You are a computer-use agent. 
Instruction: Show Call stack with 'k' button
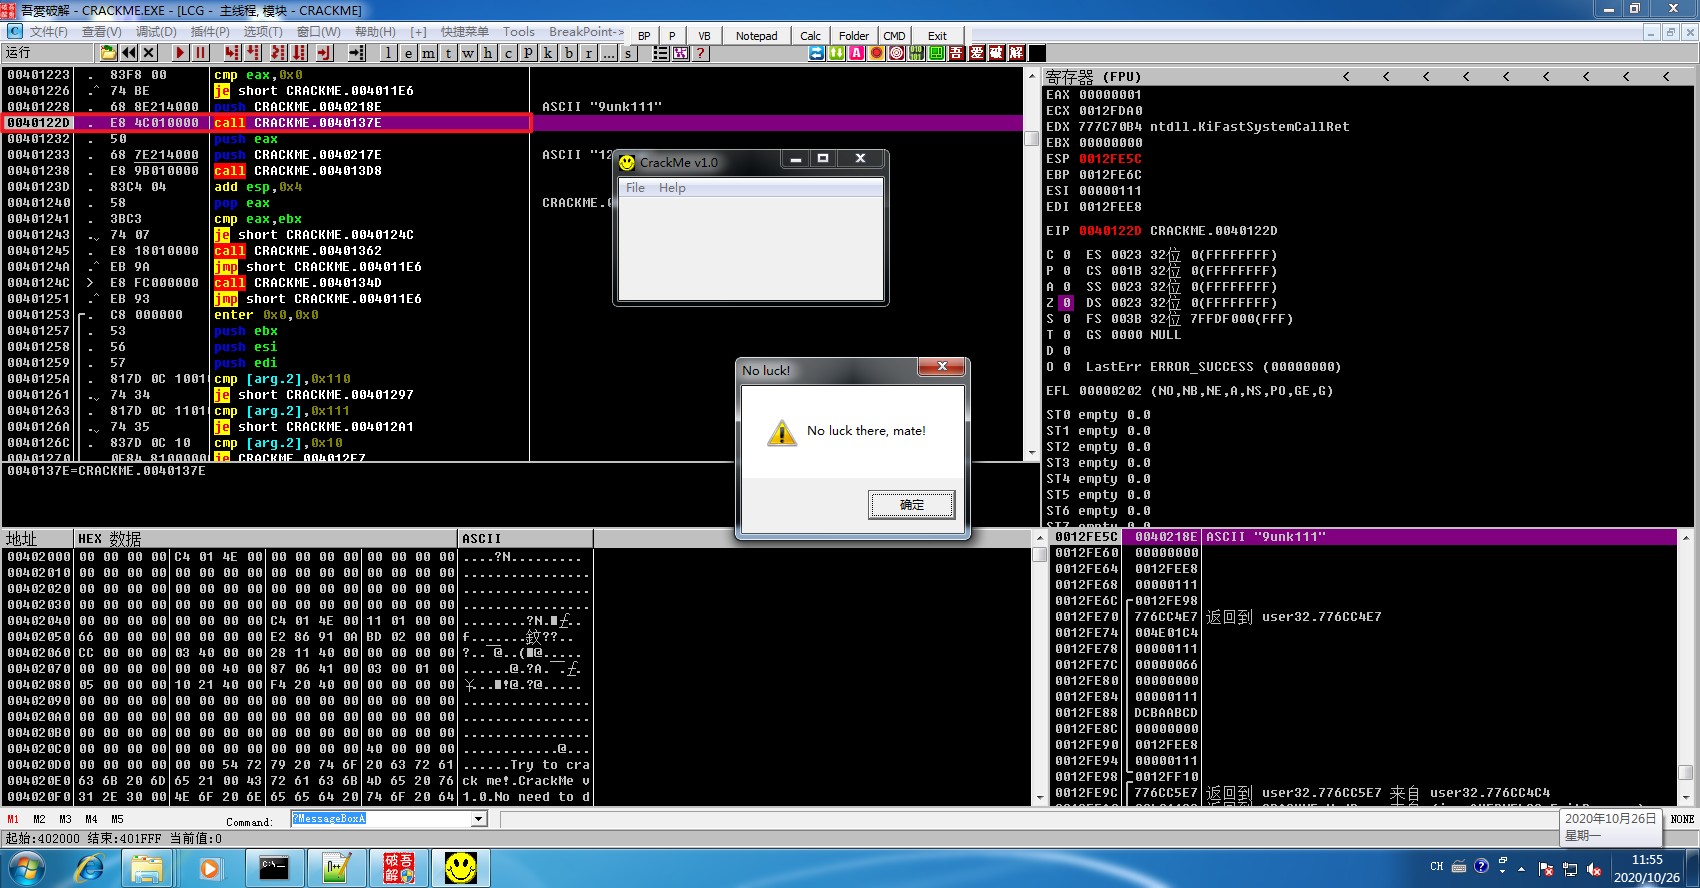(548, 53)
